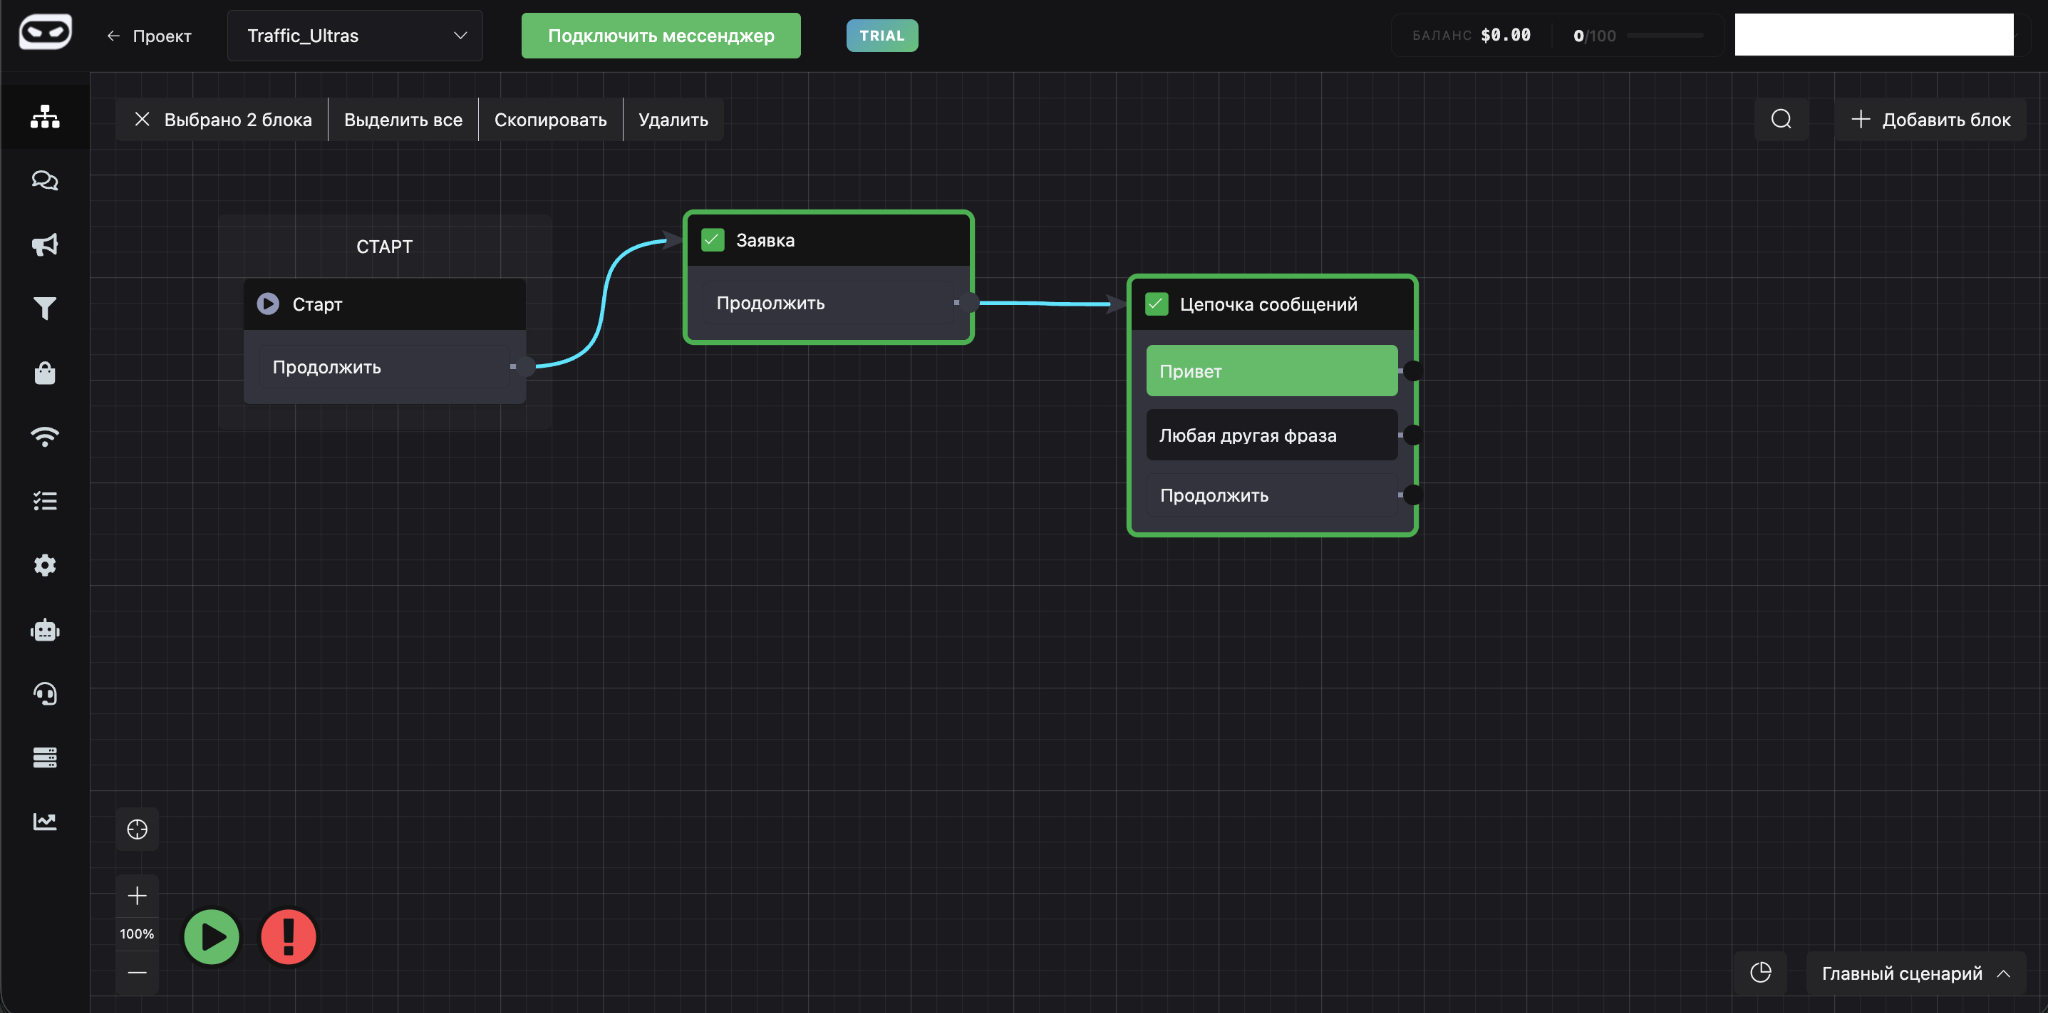Click Скопировать in selection toolbar

(550, 120)
